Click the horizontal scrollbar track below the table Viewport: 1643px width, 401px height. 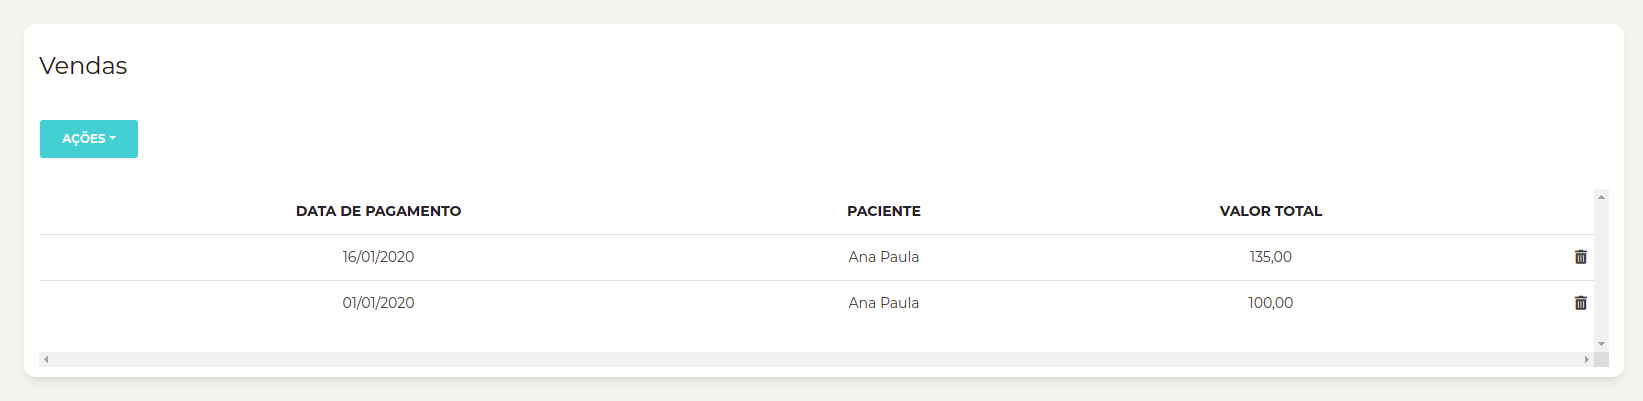tap(816, 359)
